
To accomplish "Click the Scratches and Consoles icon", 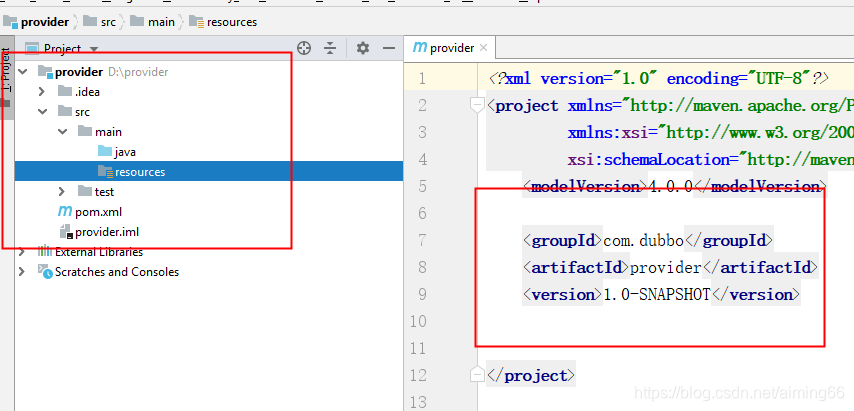I will [45, 271].
